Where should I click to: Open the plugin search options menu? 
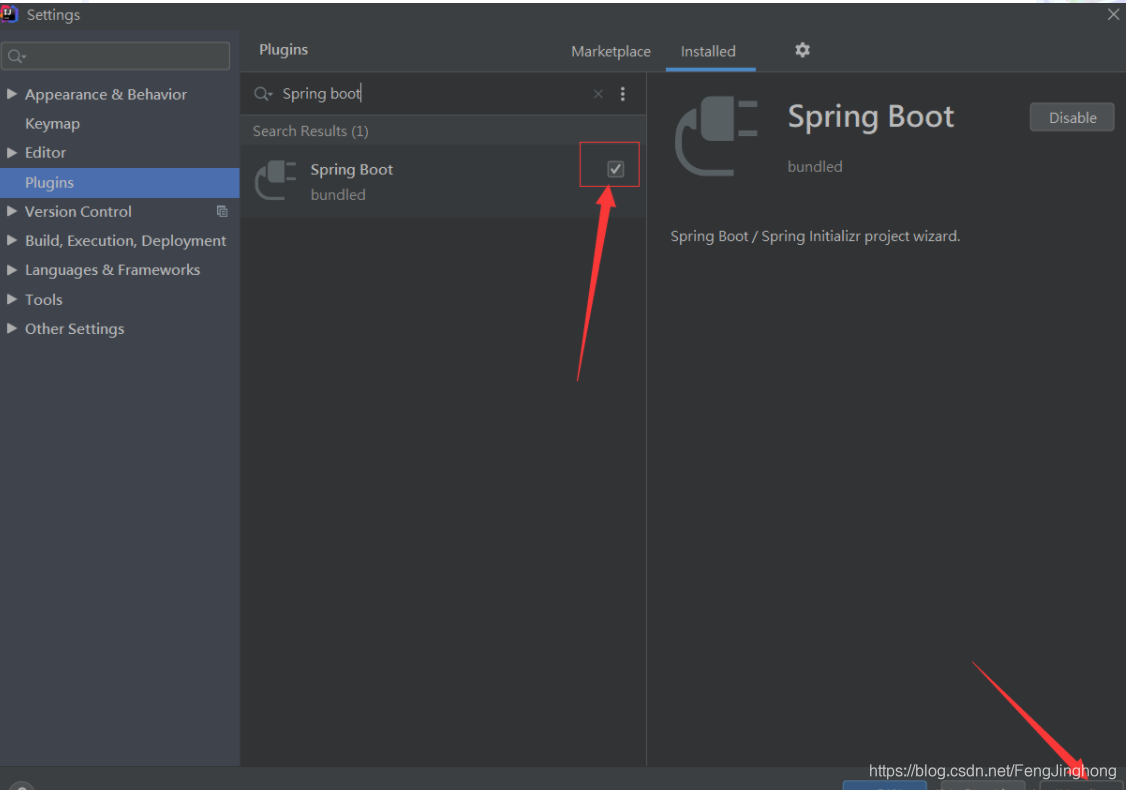point(623,94)
